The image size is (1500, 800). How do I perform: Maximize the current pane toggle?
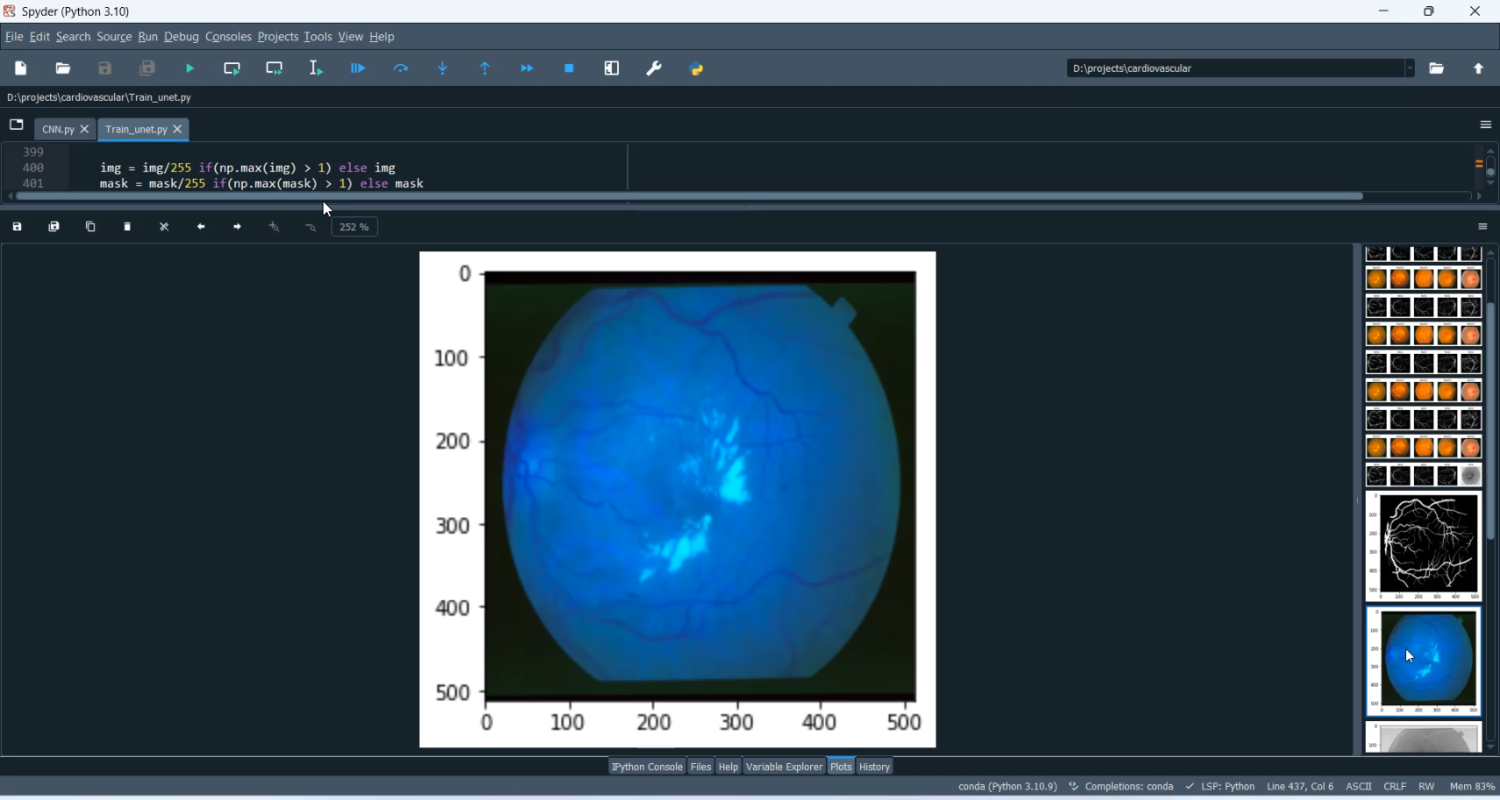point(612,69)
